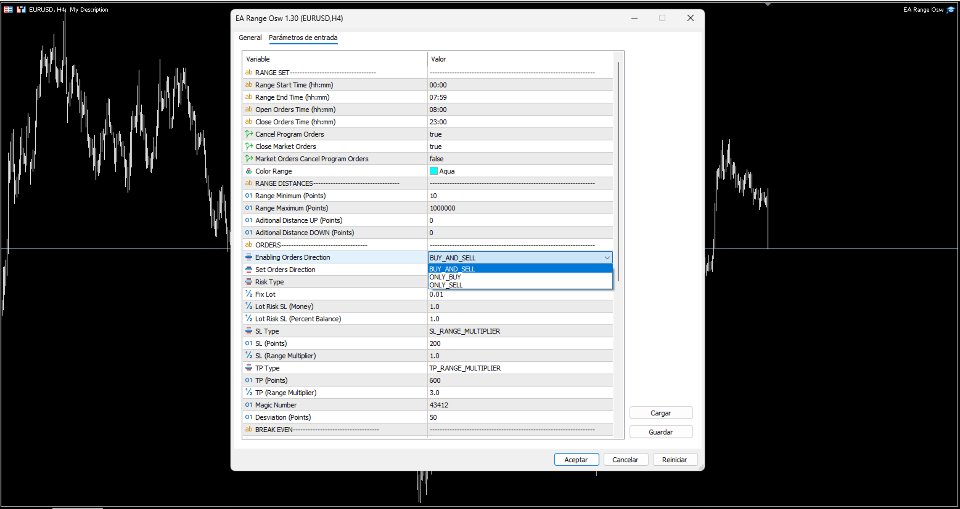Click the Set Orders Direction enum icon
This screenshot has height=509, width=960.
pyautogui.click(x=249, y=270)
